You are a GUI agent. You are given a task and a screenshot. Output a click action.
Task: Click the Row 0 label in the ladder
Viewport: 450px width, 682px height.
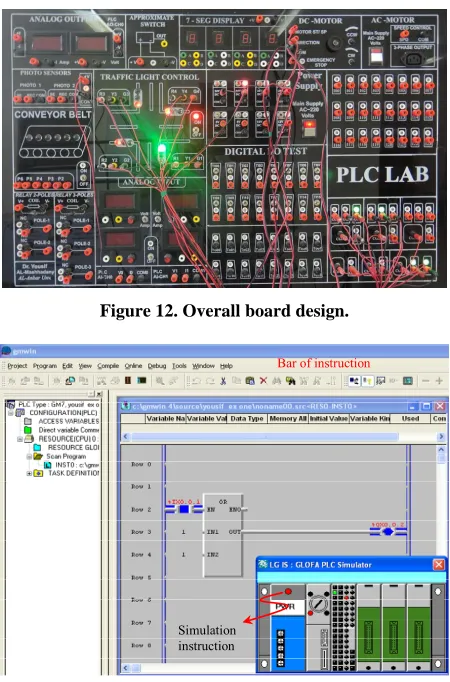pos(141,465)
